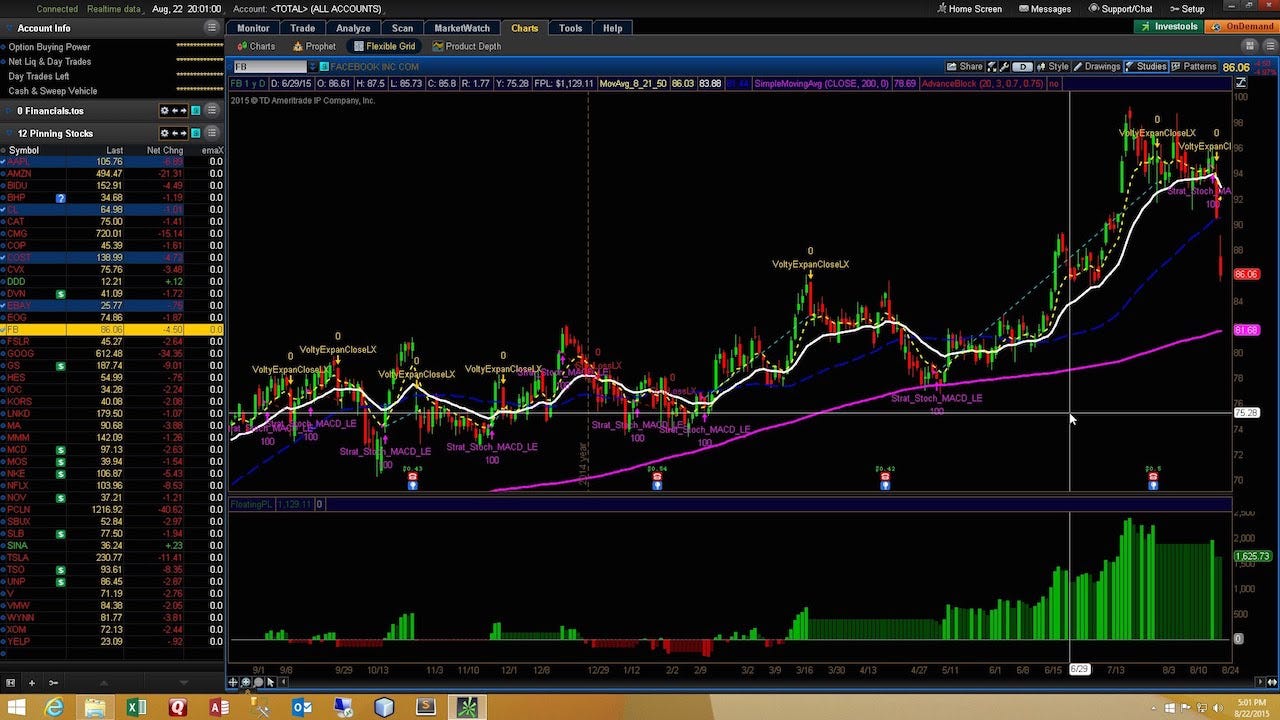Open Home Screen

pos(968,9)
